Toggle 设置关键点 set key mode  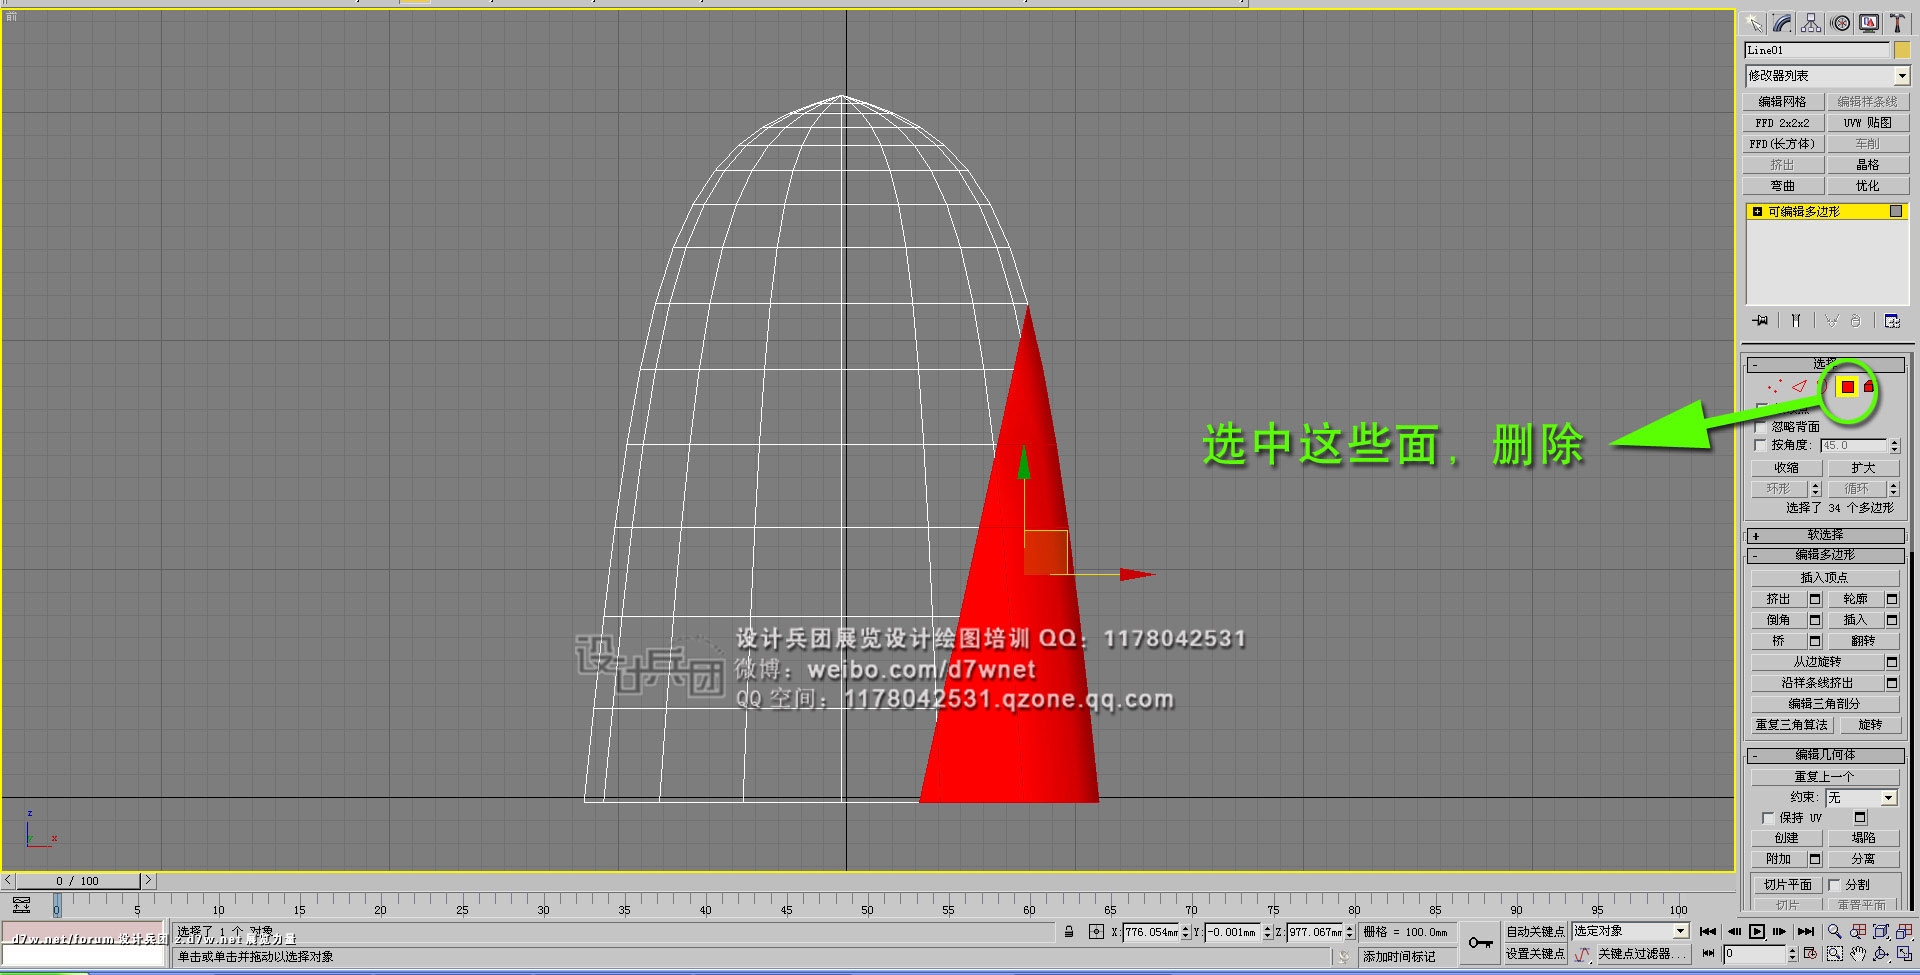click(x=1536, y=954)
